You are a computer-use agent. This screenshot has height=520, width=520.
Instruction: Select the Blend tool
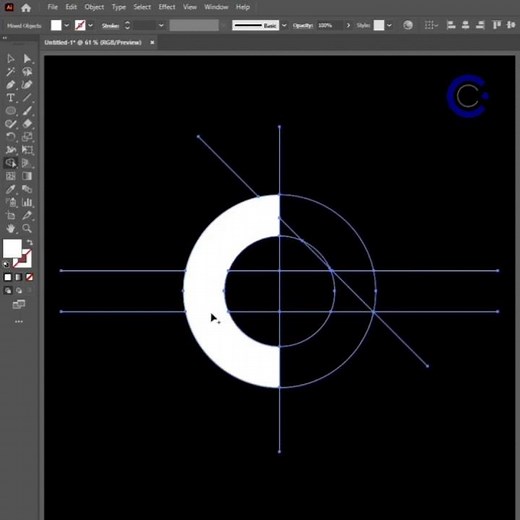[27, 189]
